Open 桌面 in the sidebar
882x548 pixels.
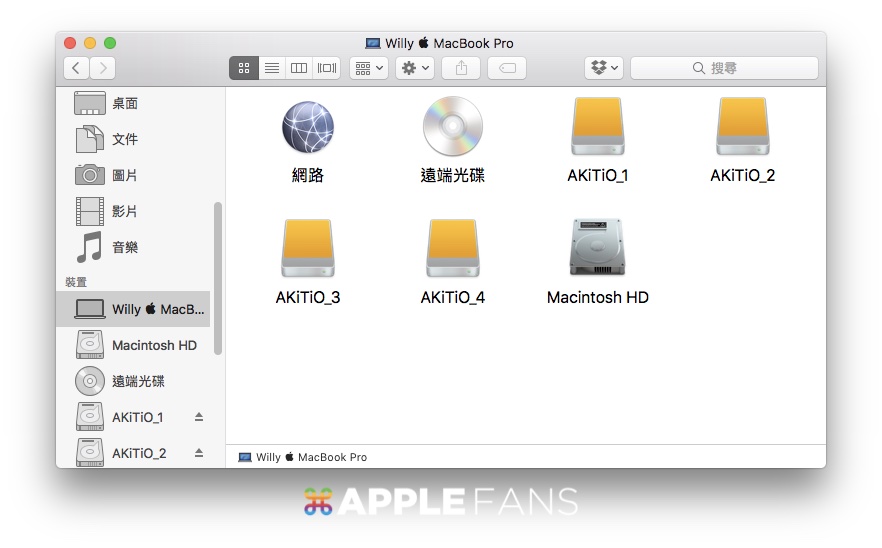[135, 104]
